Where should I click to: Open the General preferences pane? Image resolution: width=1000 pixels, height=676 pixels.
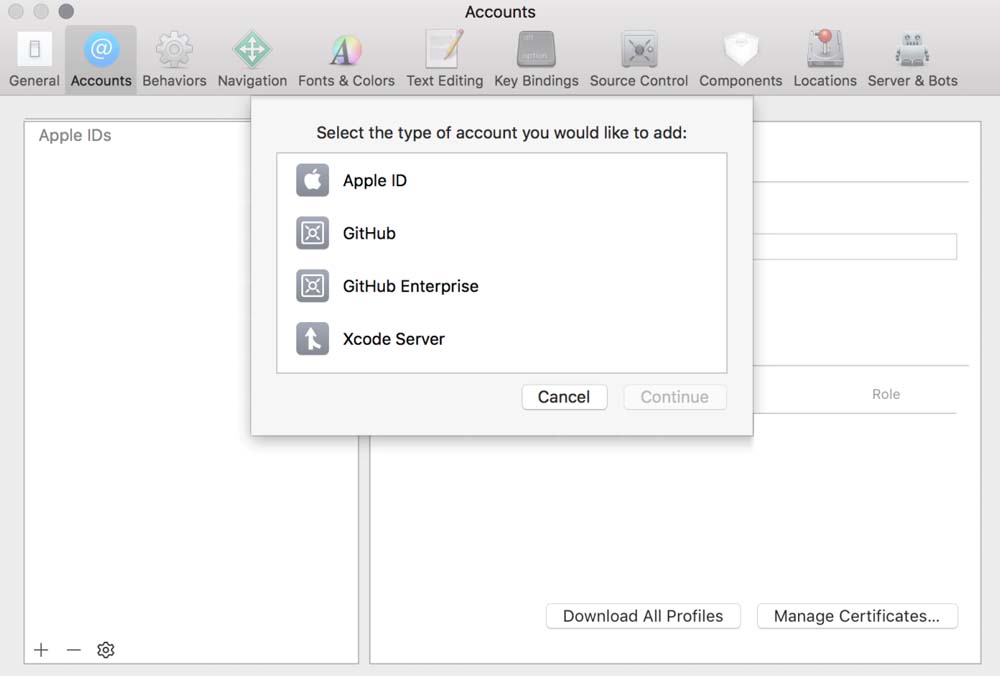pyautogui.click(x=35, y=59)
